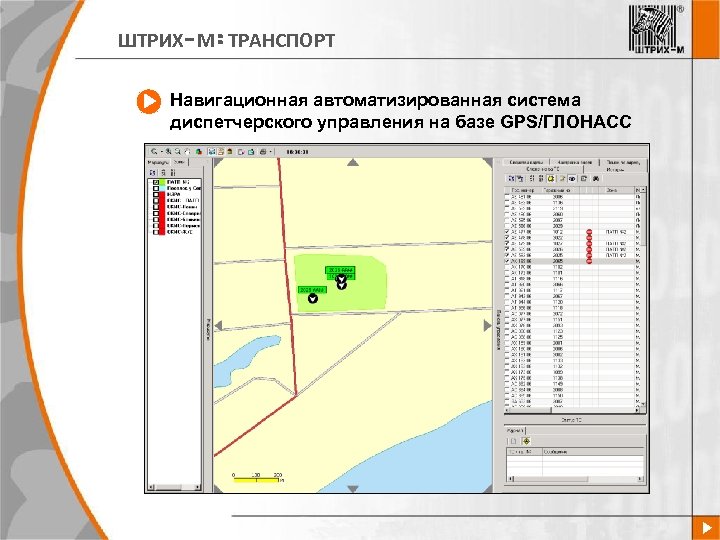The height and width of the screenshot is (540, 720).
Task: Select the hand pan tool
Action: click(x=187, y=152)
